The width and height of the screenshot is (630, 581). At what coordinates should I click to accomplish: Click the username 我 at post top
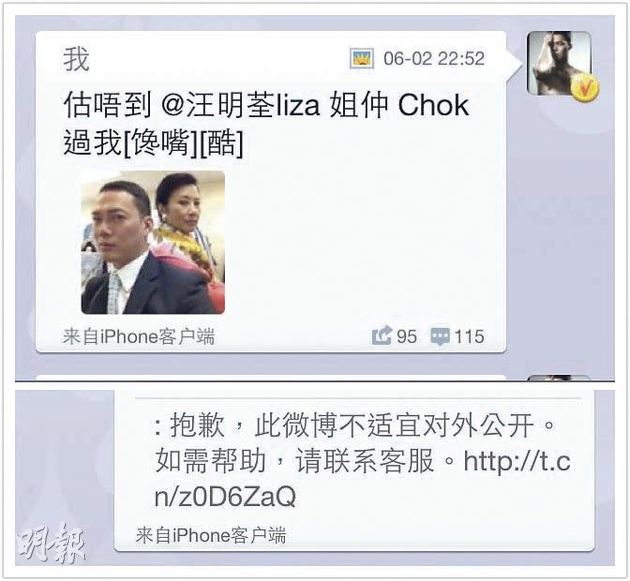click(x=76, y=59)
